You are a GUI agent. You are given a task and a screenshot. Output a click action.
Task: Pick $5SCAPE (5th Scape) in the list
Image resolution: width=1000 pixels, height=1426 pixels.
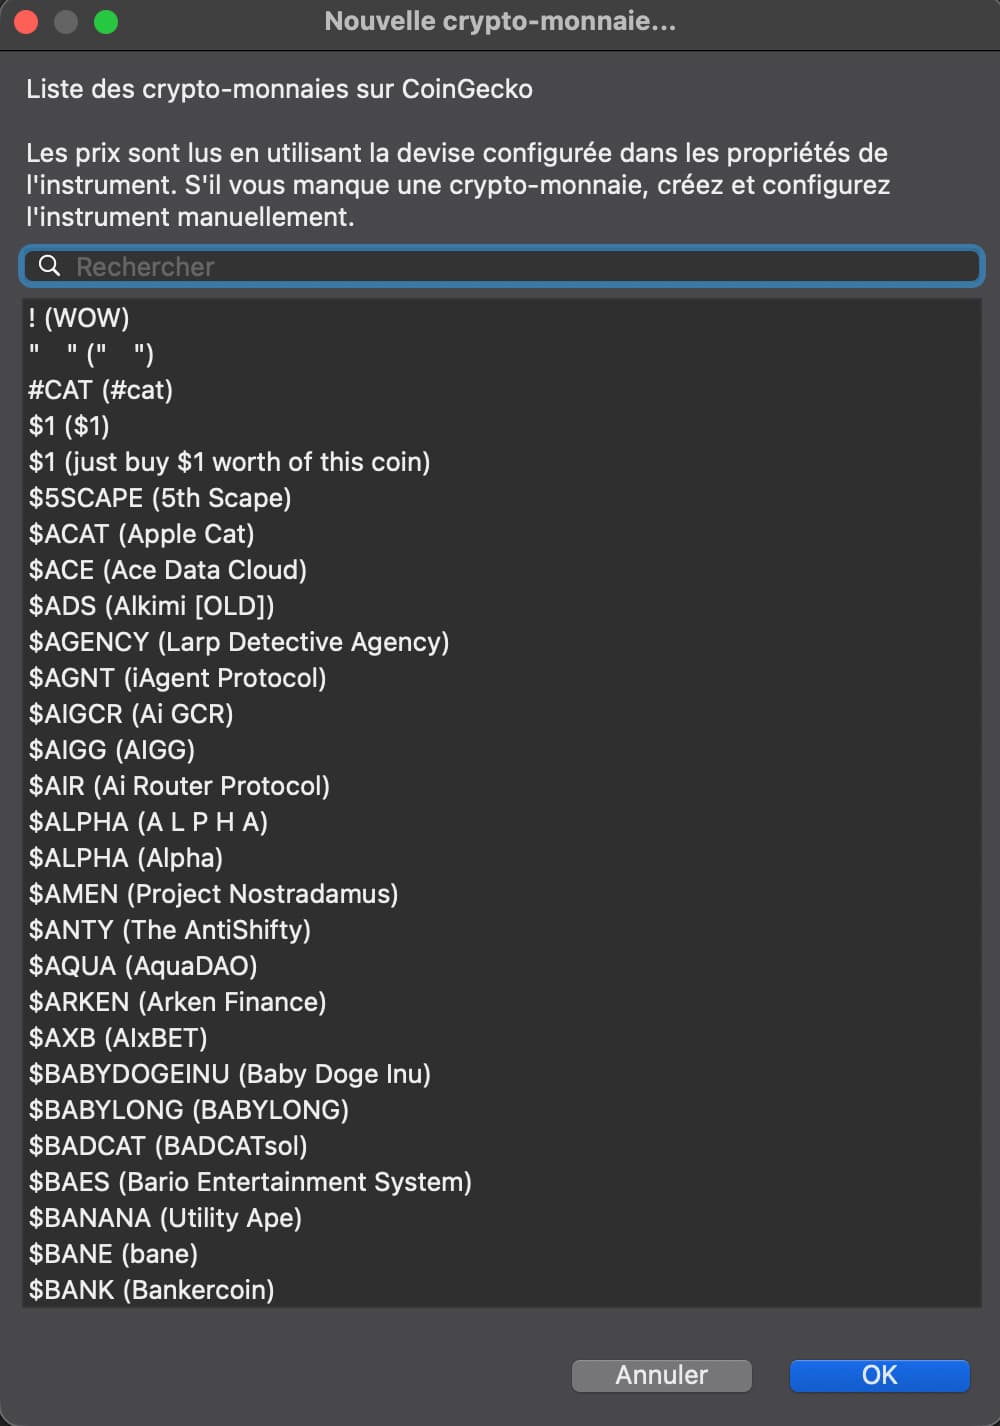[160, 498]
